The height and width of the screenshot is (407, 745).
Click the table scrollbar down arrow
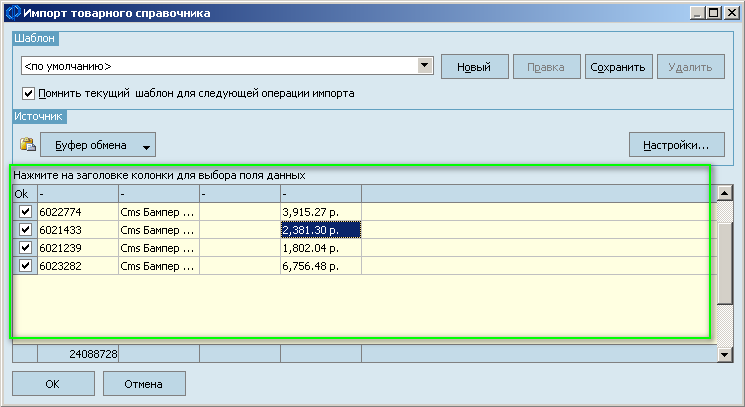point(724,354)
